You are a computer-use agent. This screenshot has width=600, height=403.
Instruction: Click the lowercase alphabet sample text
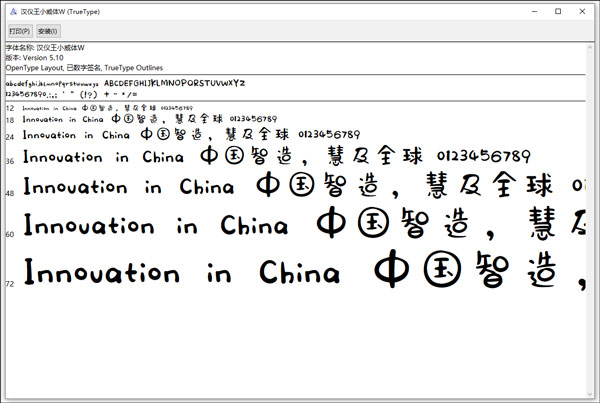[52, 83]
